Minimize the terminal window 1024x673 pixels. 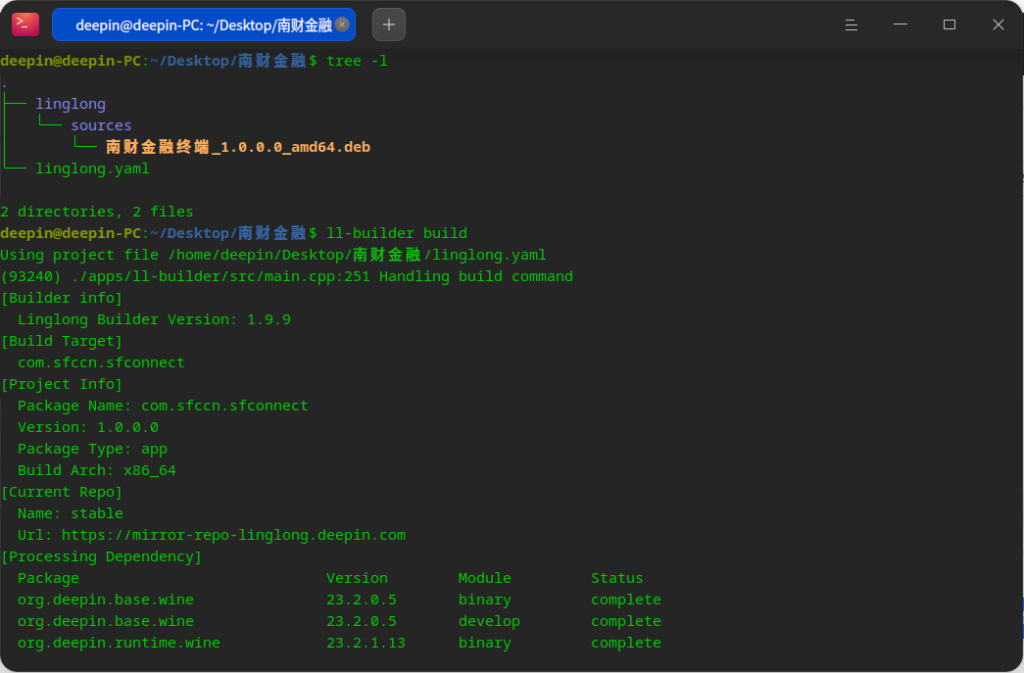tap(901, 25)
